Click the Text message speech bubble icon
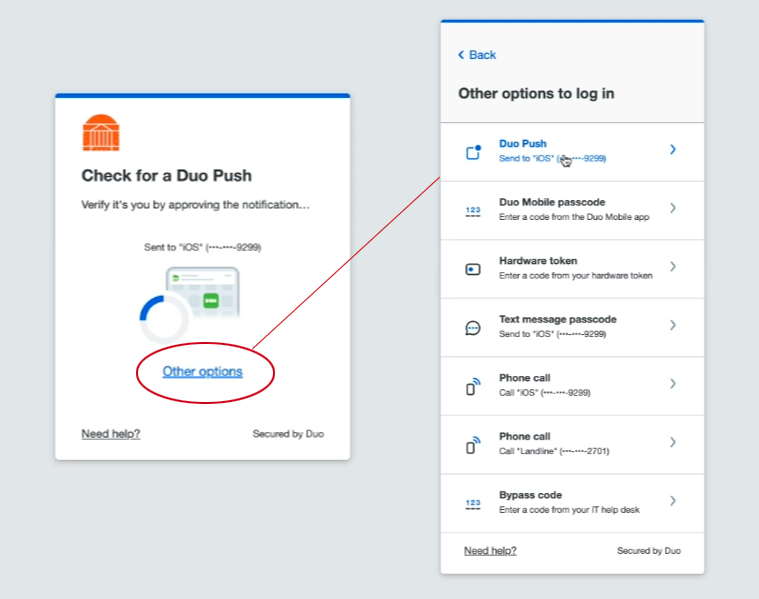Viewport: 759px width, 599px height. 474,327
